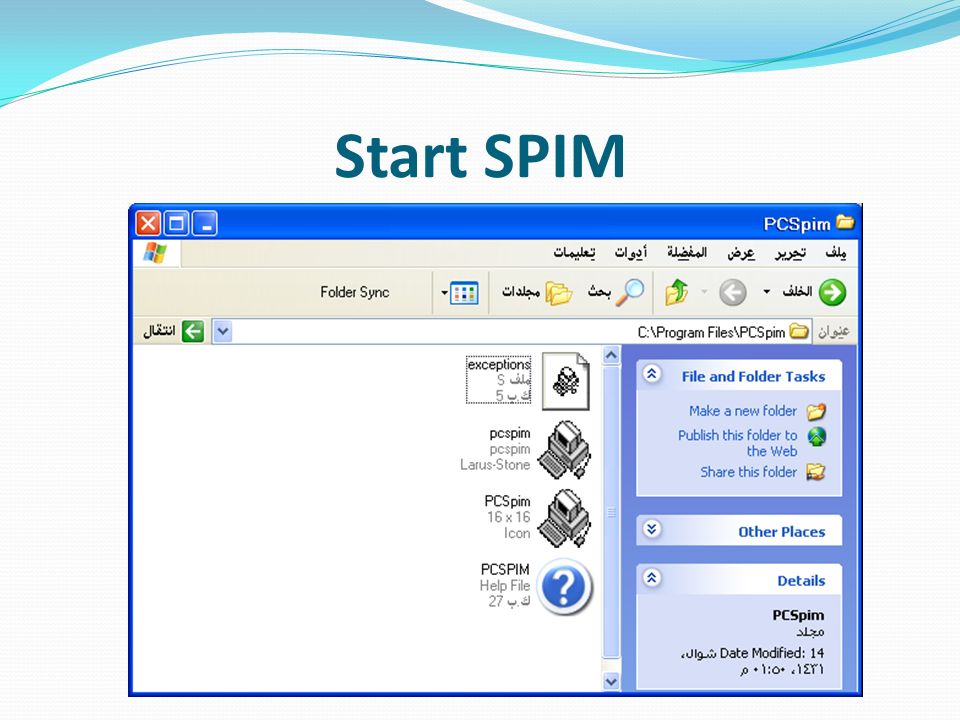The height and width of the screenshot is (720, 960).
Task: Maximize the PCSpim window
Action: (176, 223)
